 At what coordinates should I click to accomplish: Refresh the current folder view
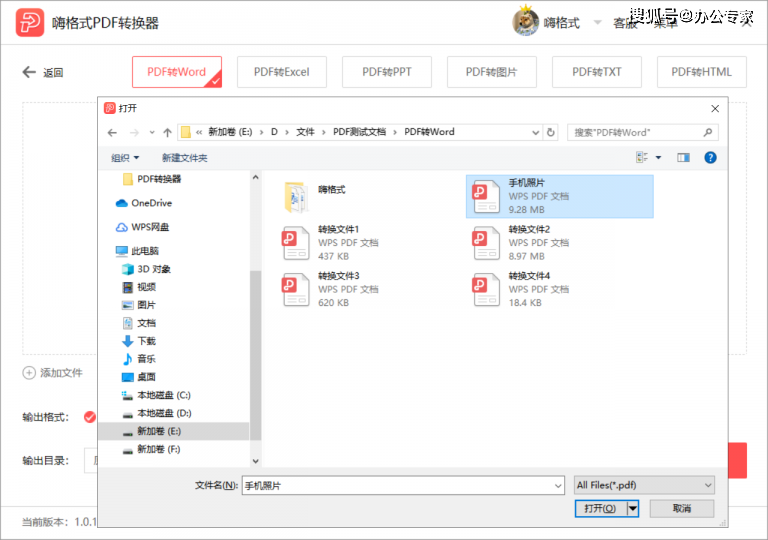point(551,132)
